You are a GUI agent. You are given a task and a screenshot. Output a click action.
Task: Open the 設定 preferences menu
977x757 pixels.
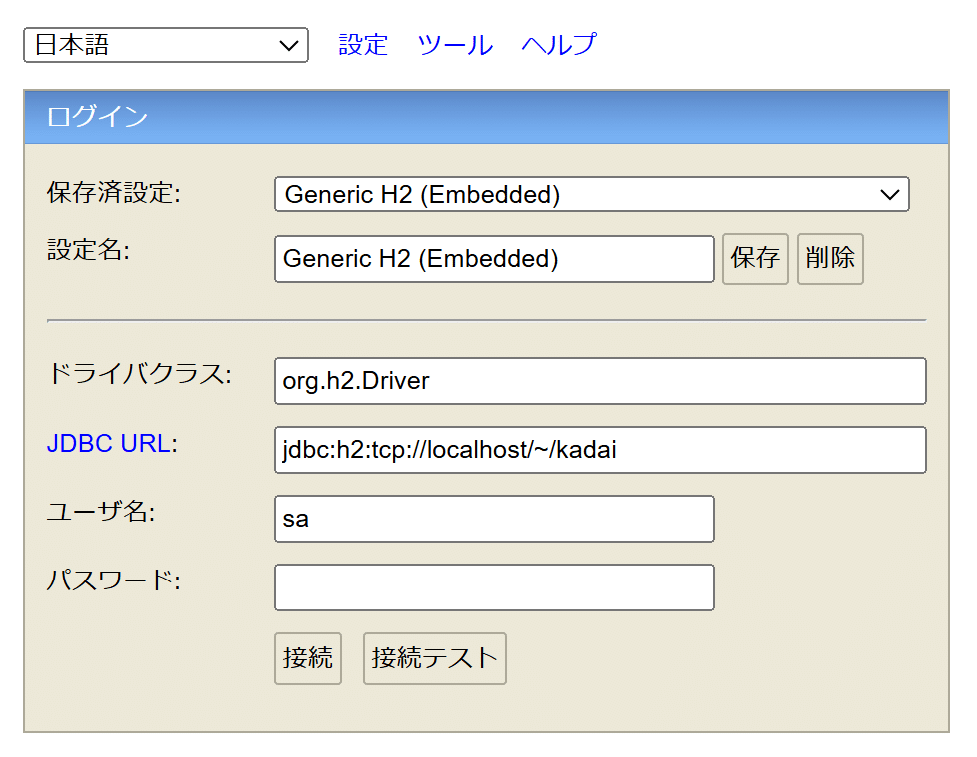362,44
